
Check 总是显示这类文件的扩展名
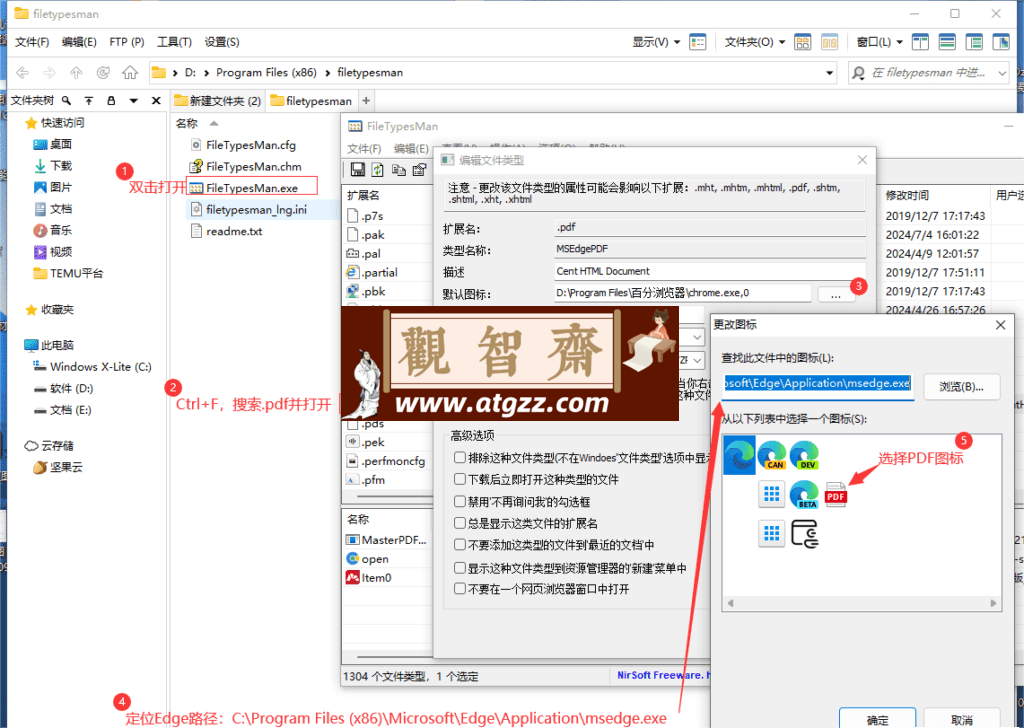(x=460, y=523)
